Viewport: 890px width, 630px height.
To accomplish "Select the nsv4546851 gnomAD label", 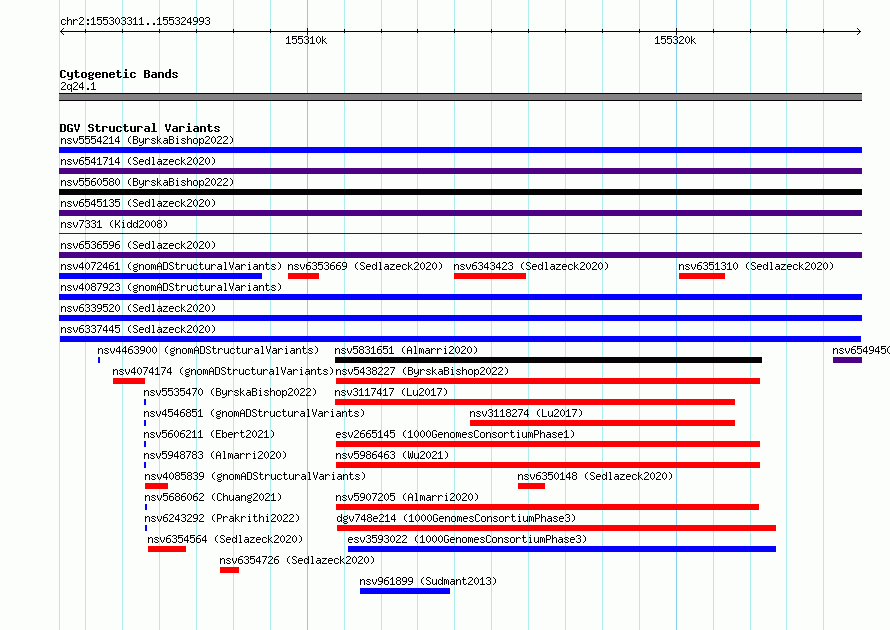I will coord(254,413).
